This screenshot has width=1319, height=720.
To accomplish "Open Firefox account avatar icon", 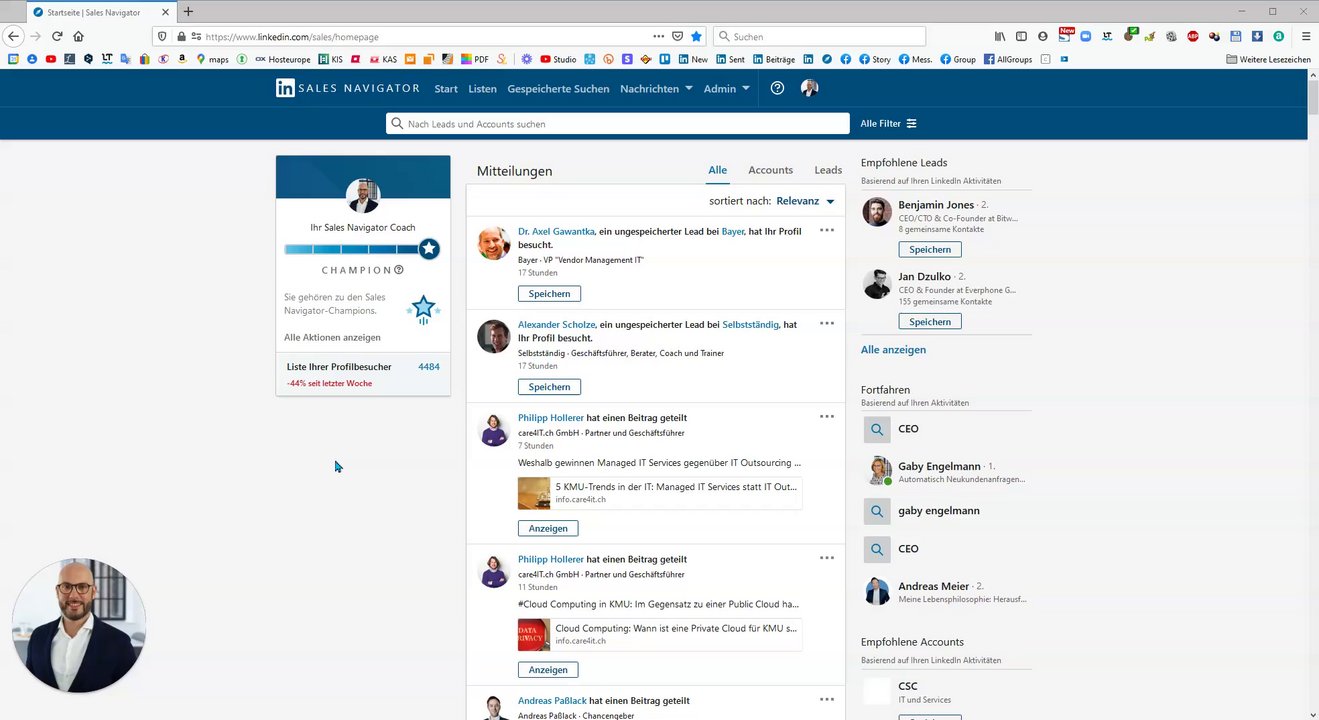I will [1043, 36].
